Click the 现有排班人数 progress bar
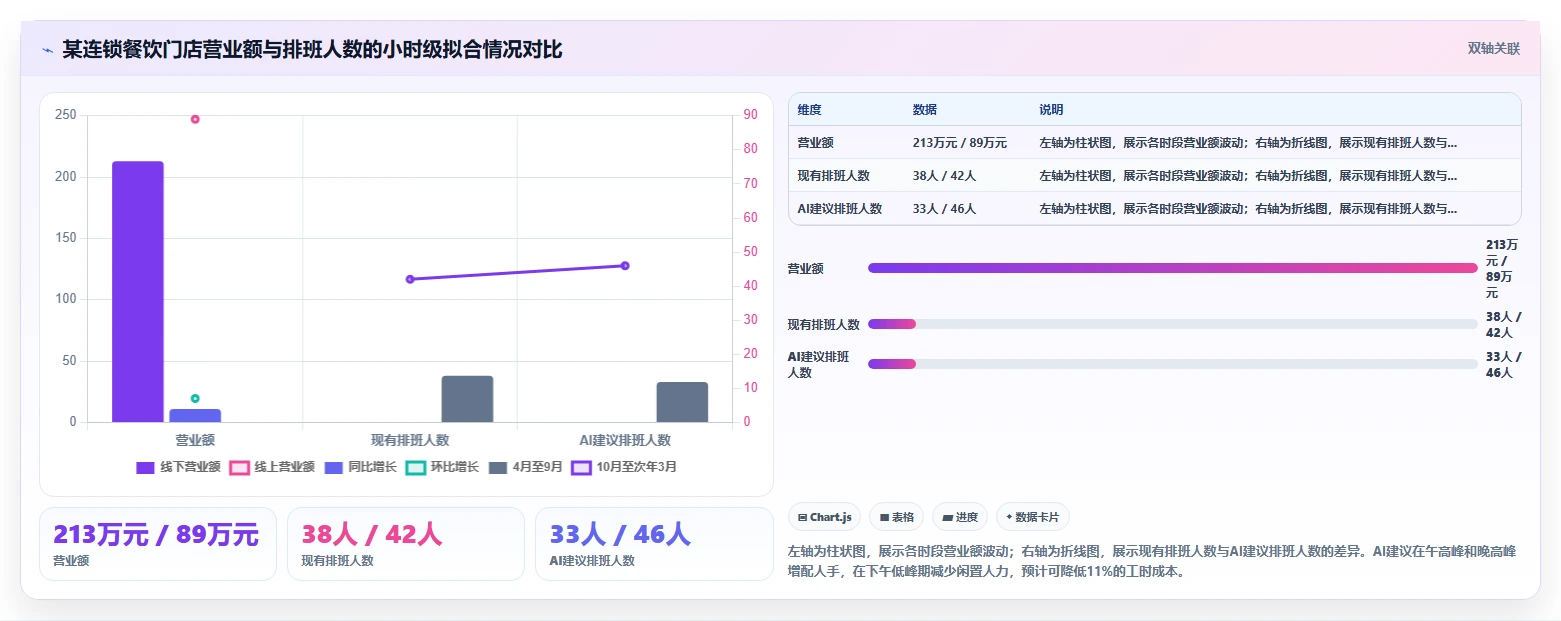1561x621 pixels. point(1172,324)
